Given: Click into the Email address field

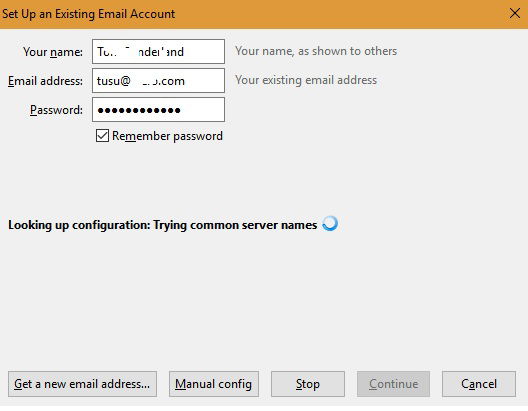Looking at the screenshot, I should click(158, 80).
